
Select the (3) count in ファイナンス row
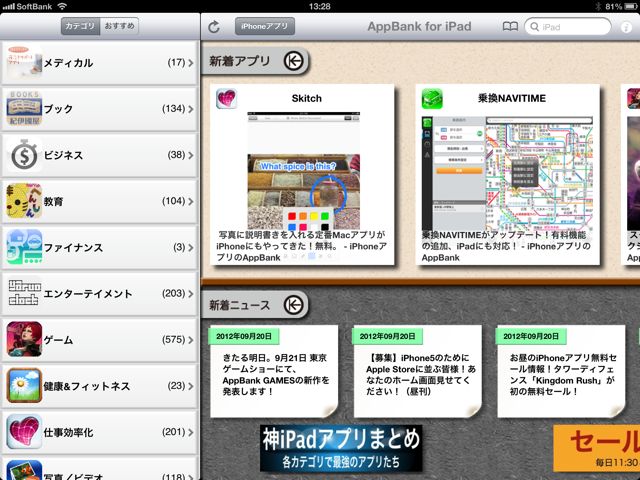pos(179,247)
